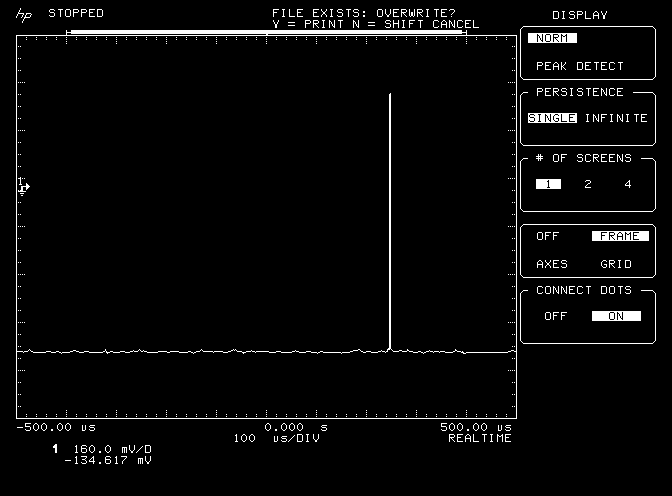
Task: Click the memory position bar above graph
Action: click(266, 32)
